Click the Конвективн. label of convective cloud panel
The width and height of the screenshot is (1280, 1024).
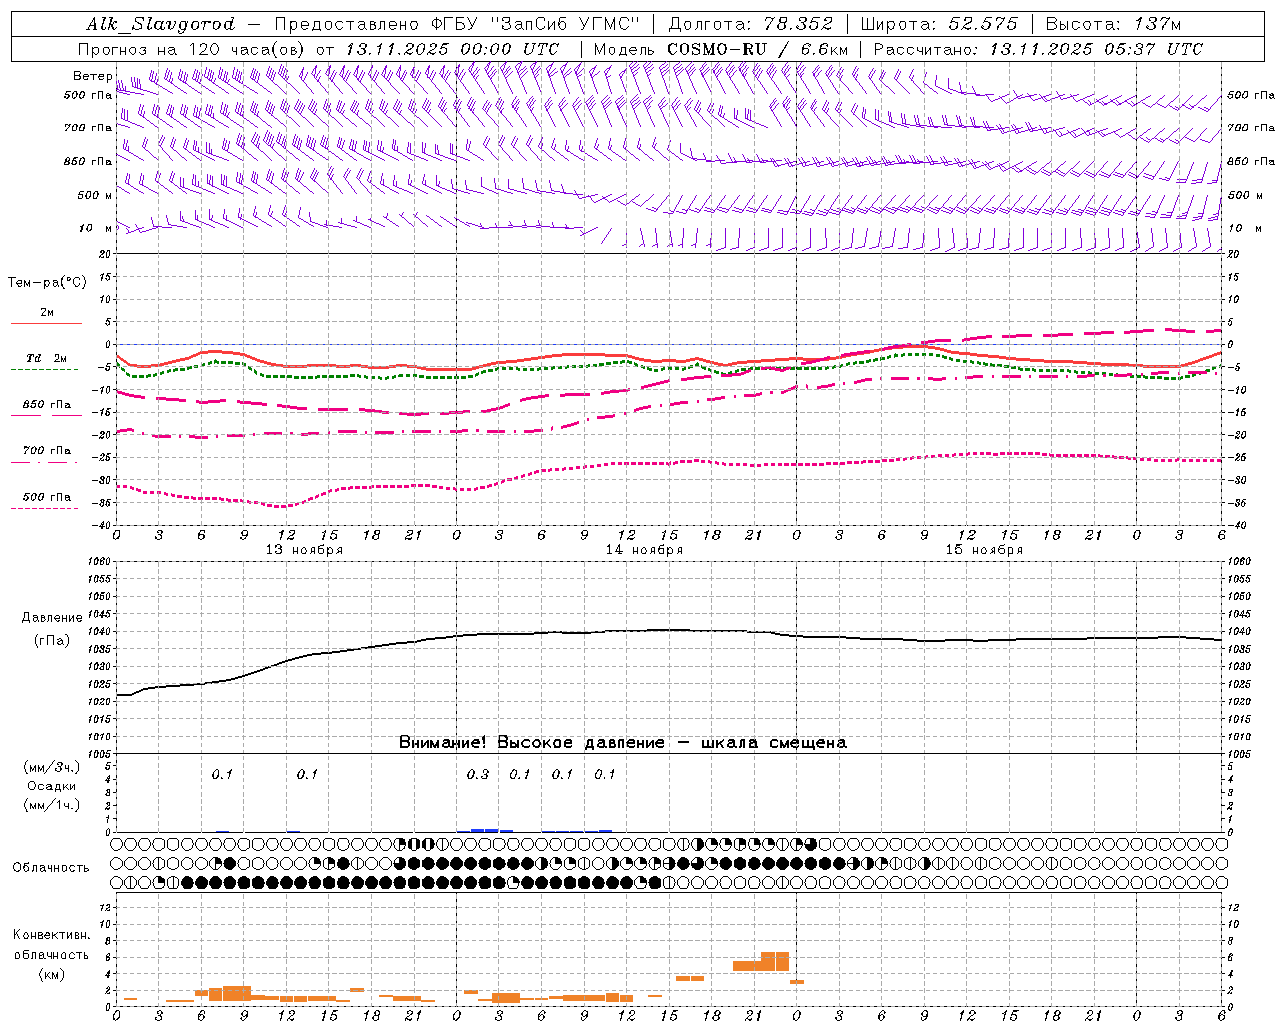tap(51, 935)
